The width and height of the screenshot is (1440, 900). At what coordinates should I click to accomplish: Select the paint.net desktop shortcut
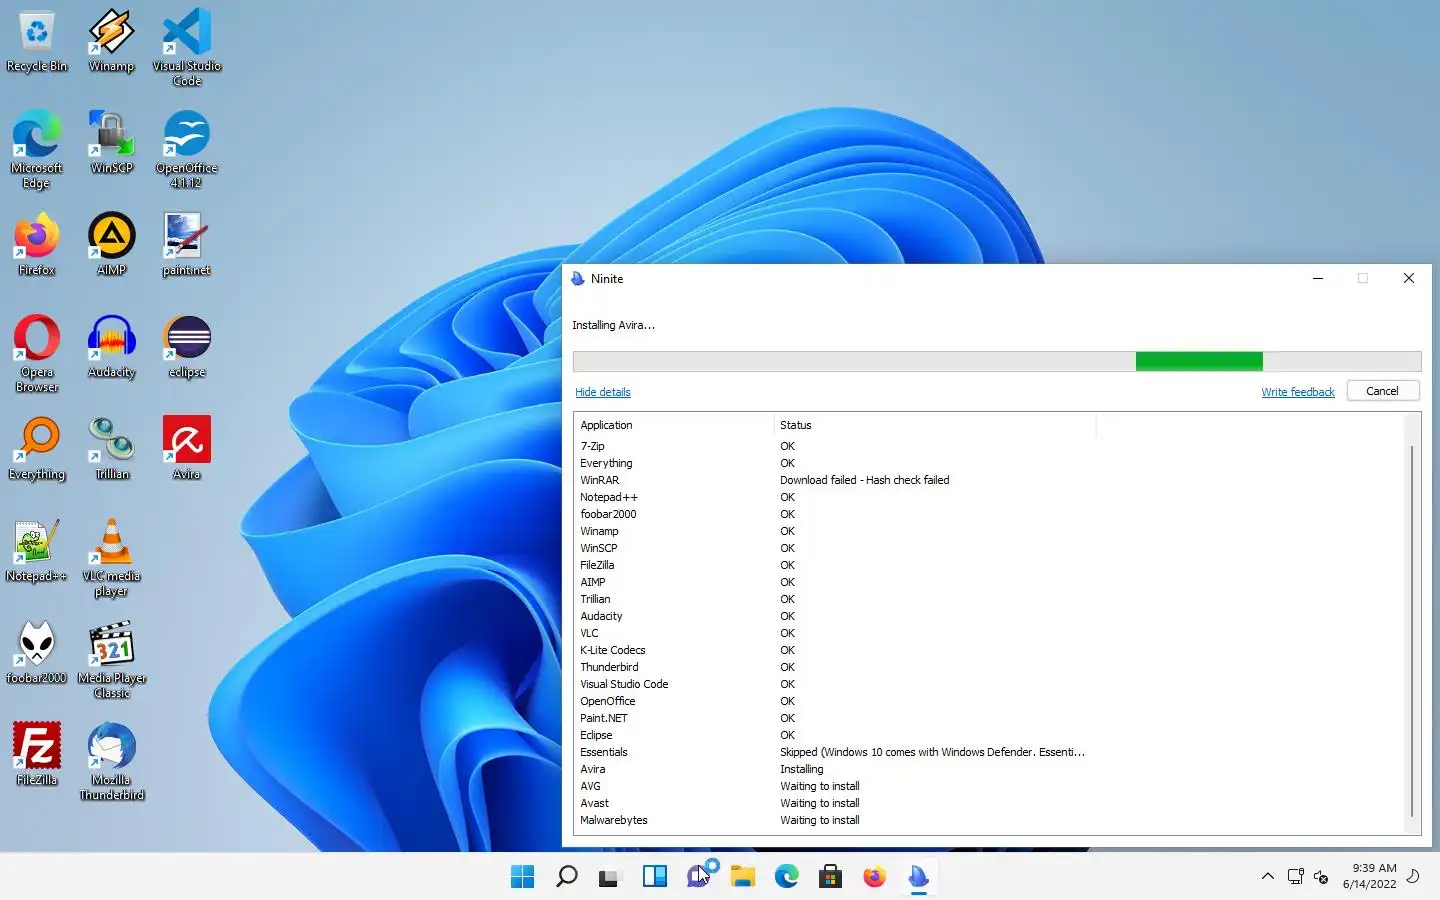(x=187, y=246)
